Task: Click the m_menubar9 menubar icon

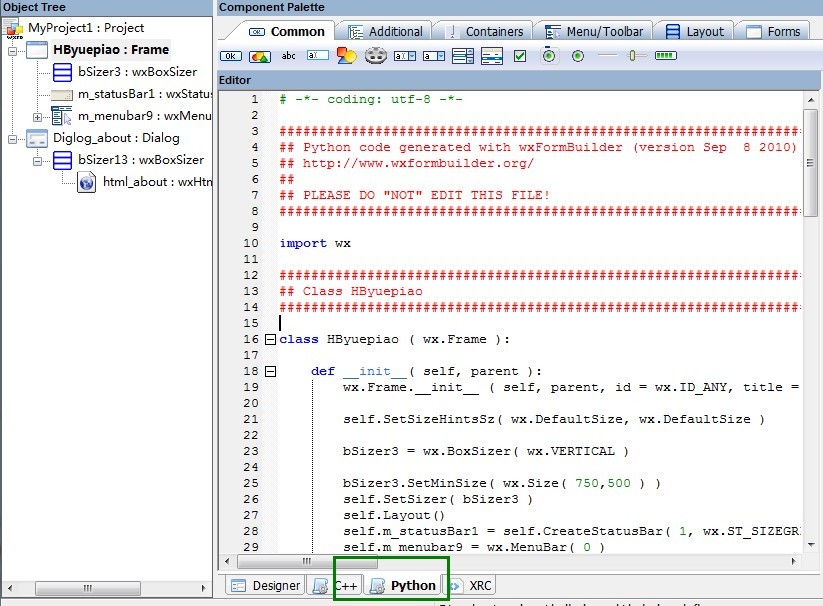Action: (61, 116)
